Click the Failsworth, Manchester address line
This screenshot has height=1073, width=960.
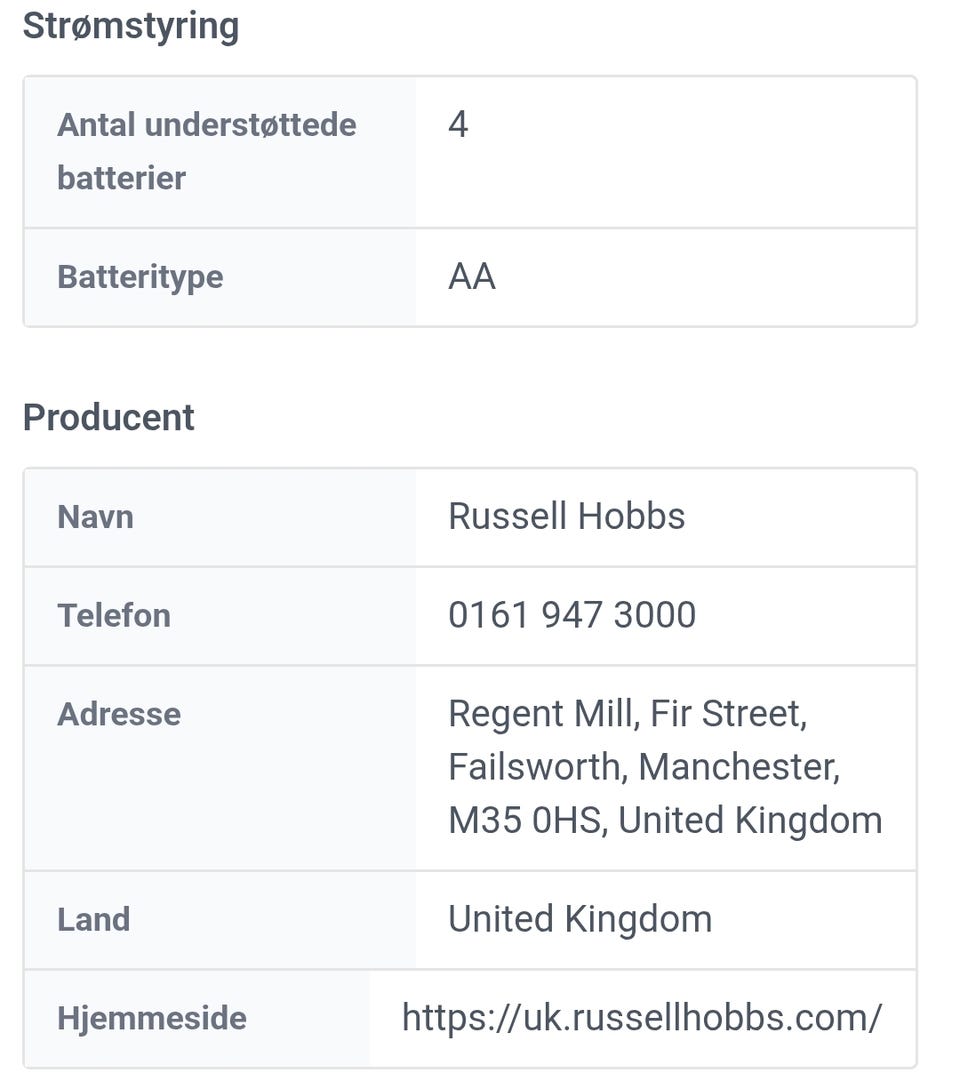[x=643, y=767]
